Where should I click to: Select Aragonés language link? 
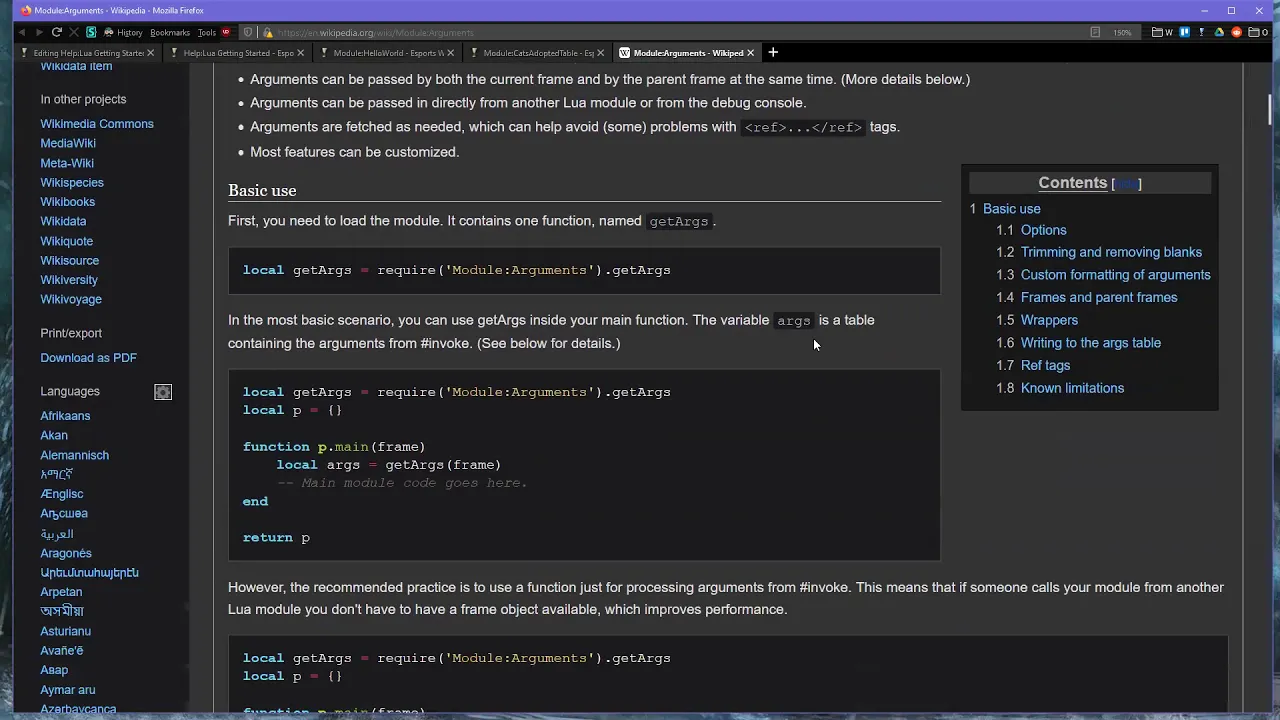click(66, 553)
